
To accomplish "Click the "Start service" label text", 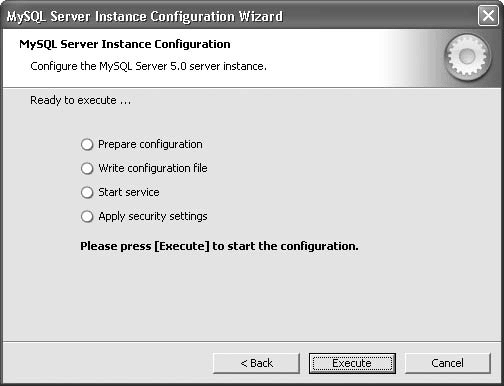I will [x=129, y=192].
